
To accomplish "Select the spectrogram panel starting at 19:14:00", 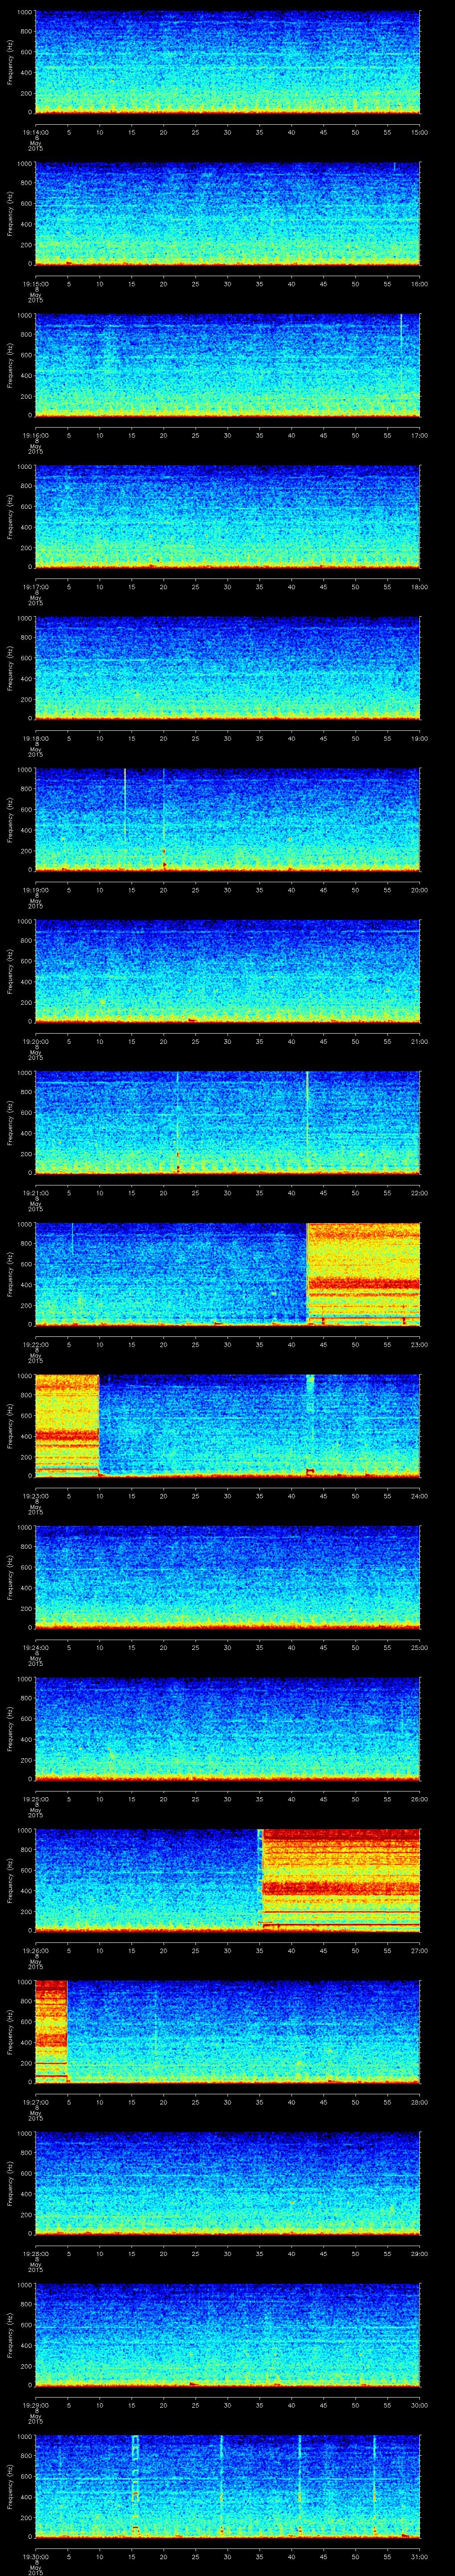I will pyautogui.click(x=227, y=62).
